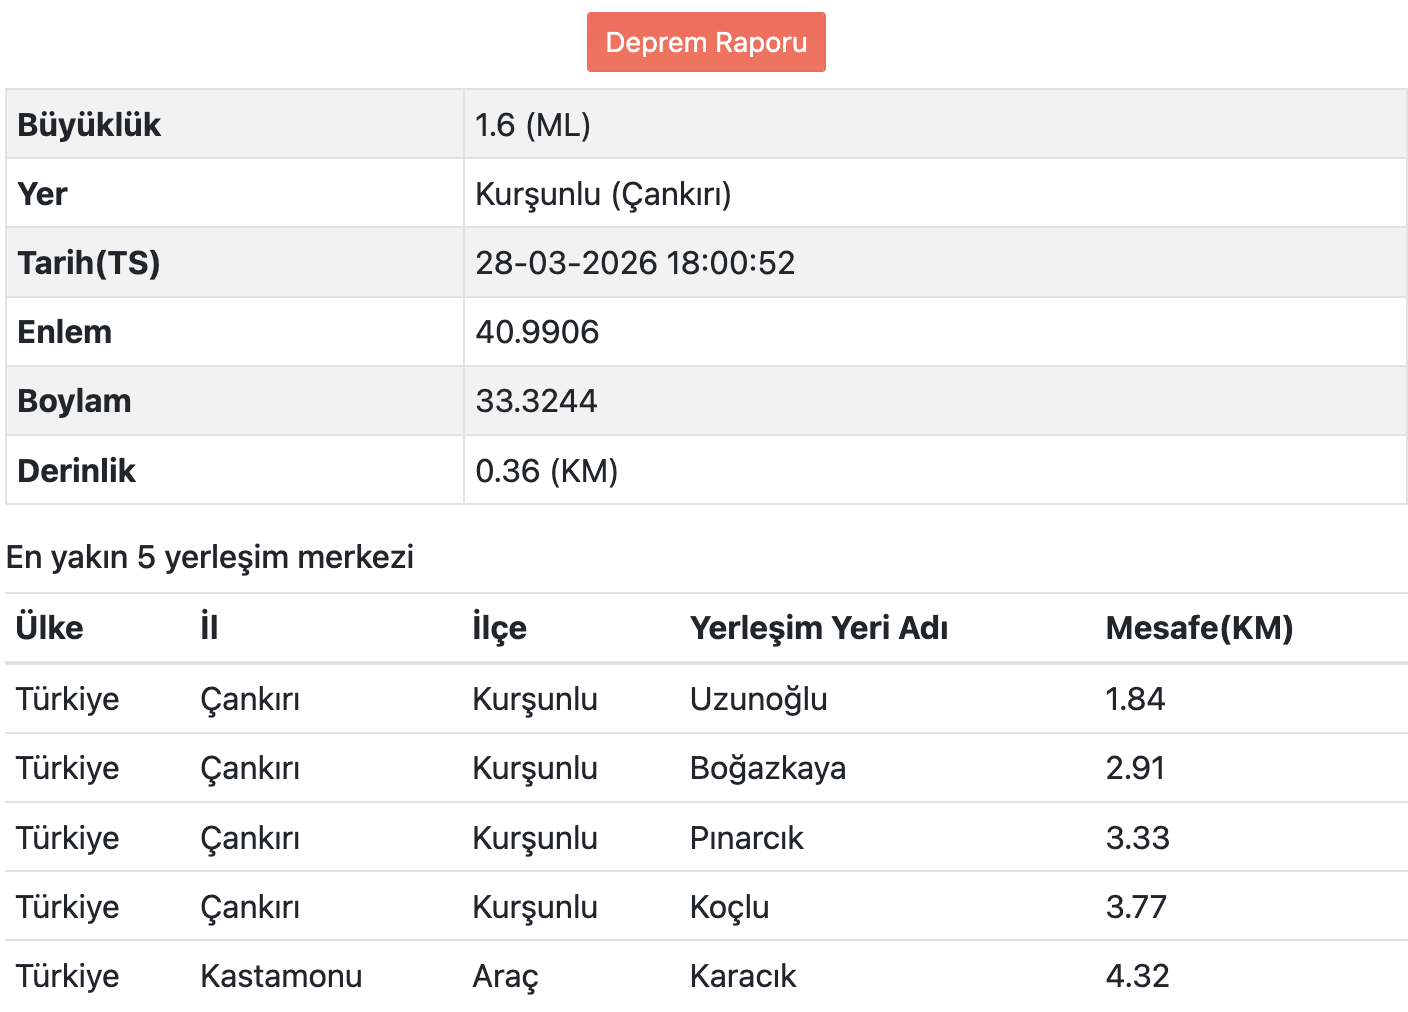Click the Deprem Raporu button

[x=706, y=42]
